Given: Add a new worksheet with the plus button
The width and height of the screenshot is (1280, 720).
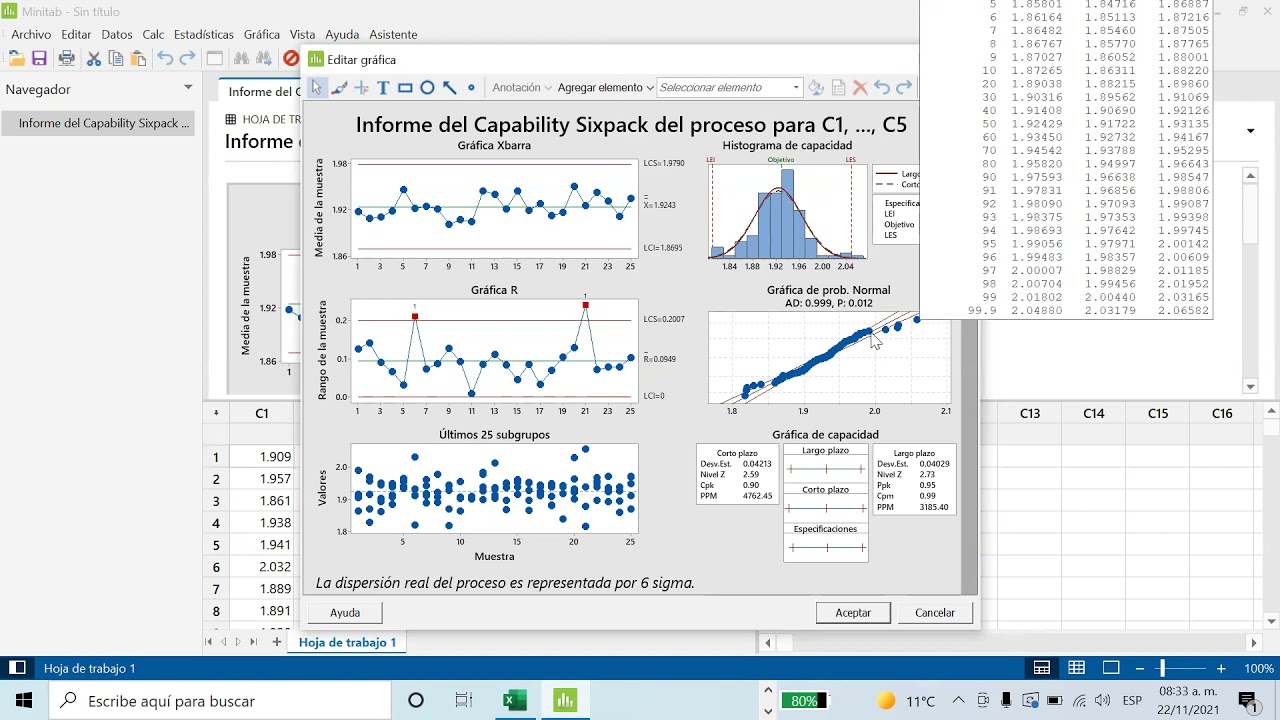Looking at the screenshot, I should (277, 642).
